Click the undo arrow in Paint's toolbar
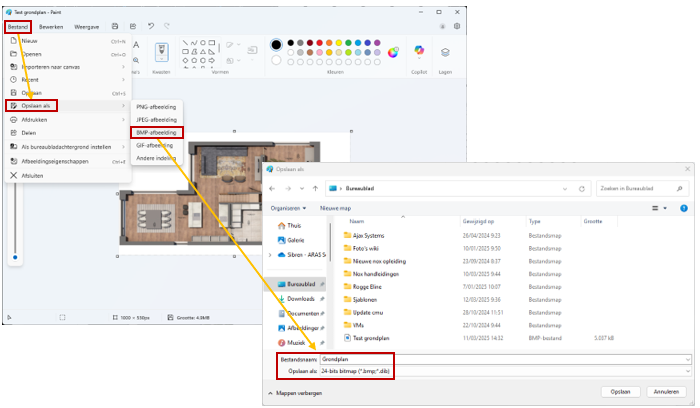Screen dimensions: 700x408 150,25
